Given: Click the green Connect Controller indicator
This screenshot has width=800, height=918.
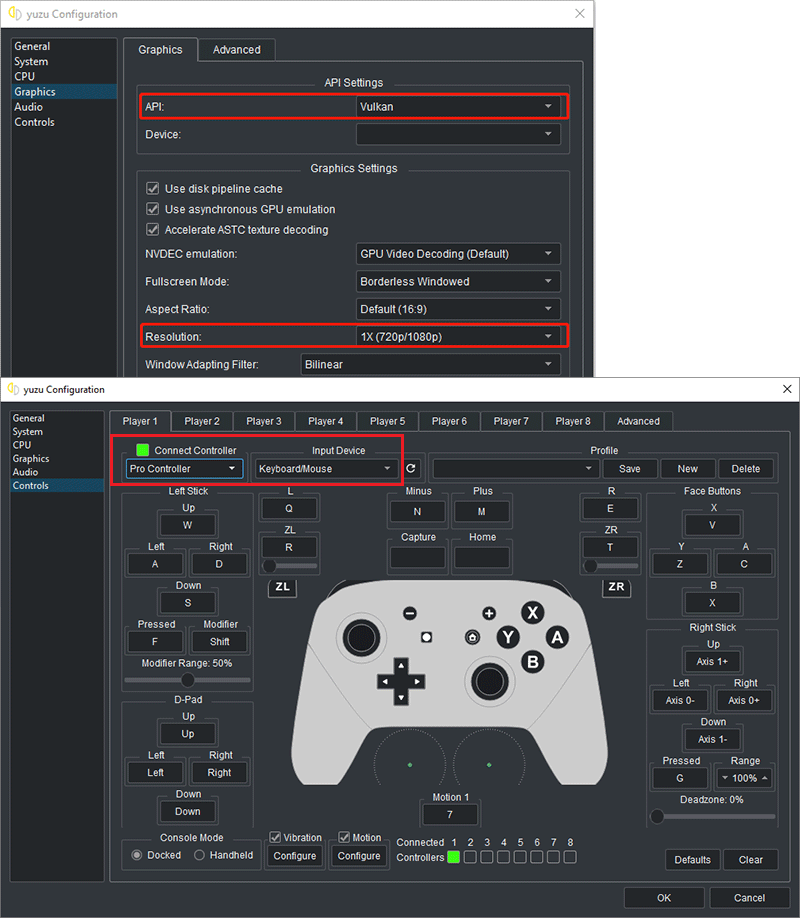Looking at the screenshot, I should tap(142, 450).
